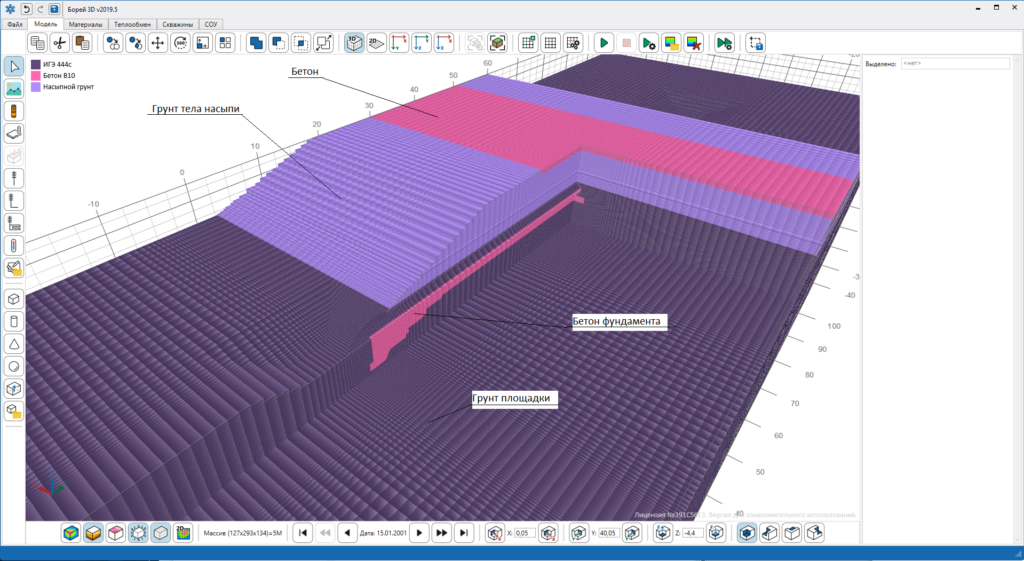Screen dimensions: 1024x561
Task: Click the Насыпной грунт lilac swatch
Action: pyautogui.click(x=36, y=86)
